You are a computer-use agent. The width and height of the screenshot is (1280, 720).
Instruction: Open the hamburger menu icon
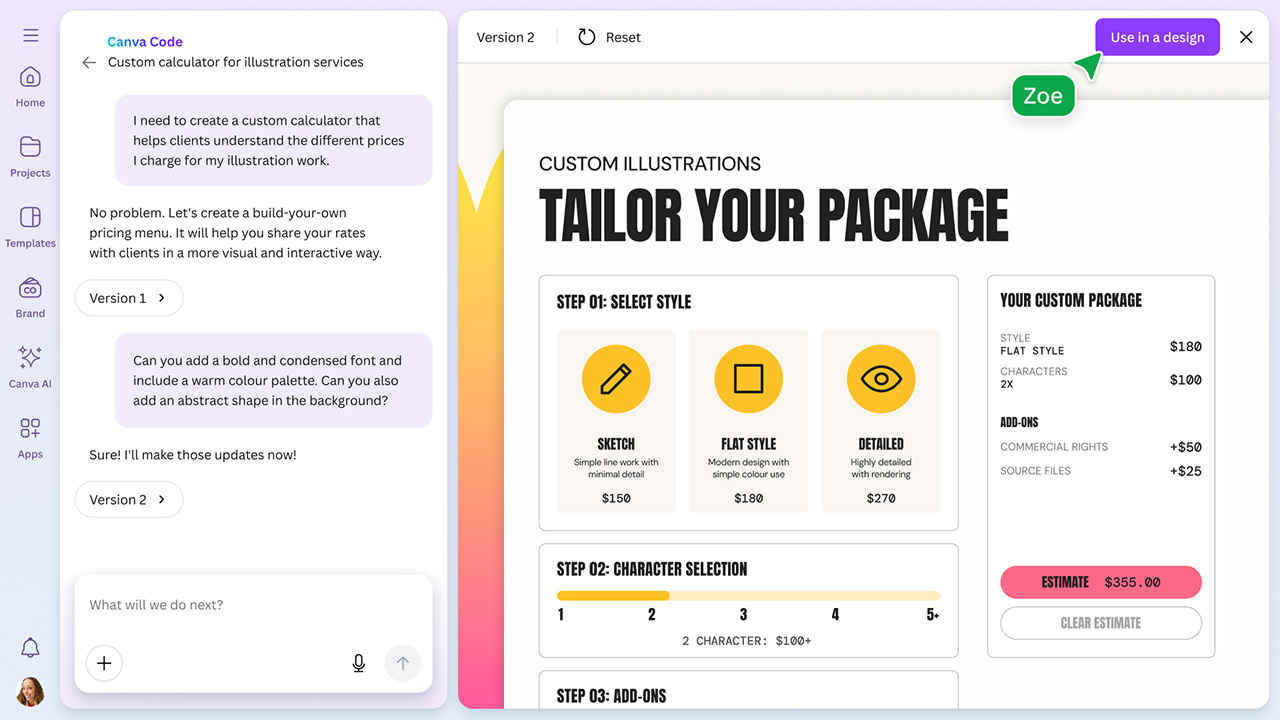click(30, 35)
